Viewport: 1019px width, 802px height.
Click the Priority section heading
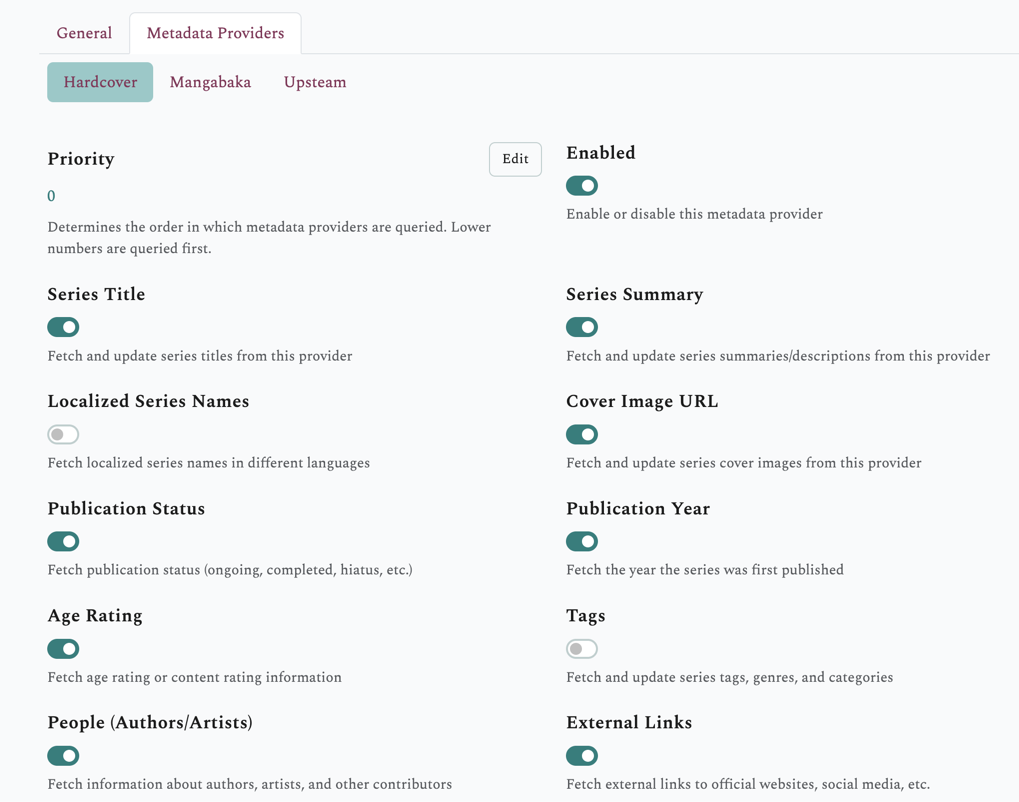[x=81, y=159]
